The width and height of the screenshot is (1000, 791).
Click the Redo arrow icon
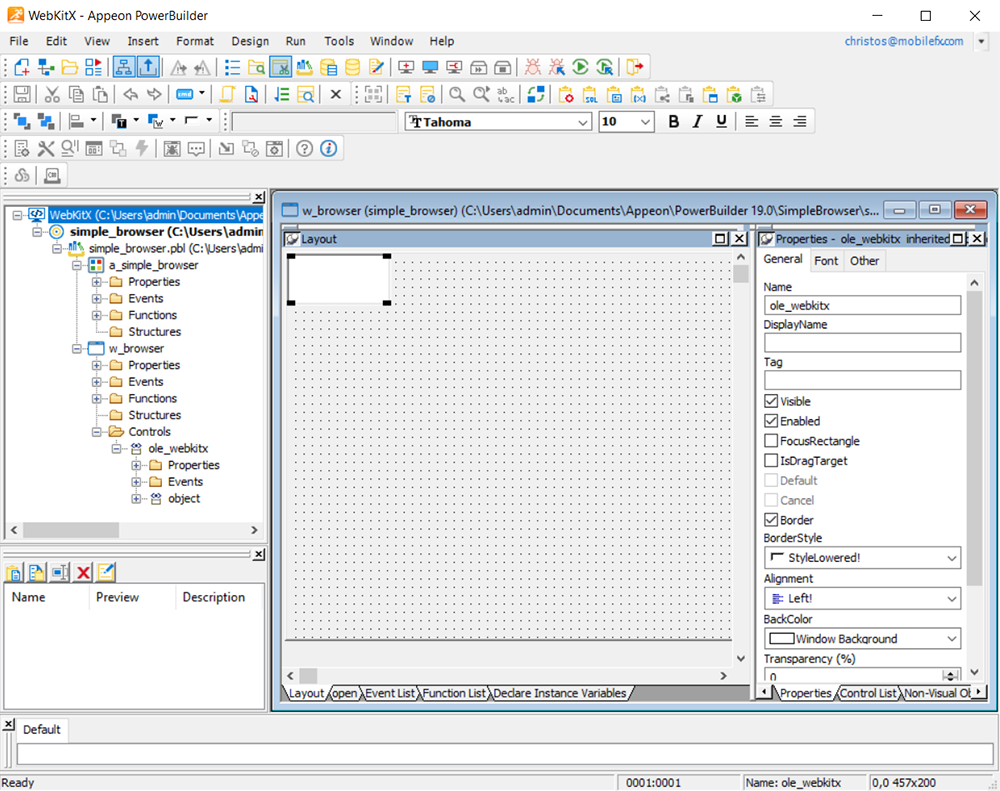(x=154, y=95)
